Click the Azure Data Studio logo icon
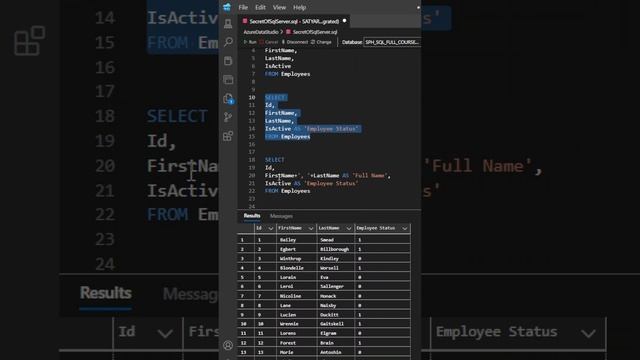 227,7
